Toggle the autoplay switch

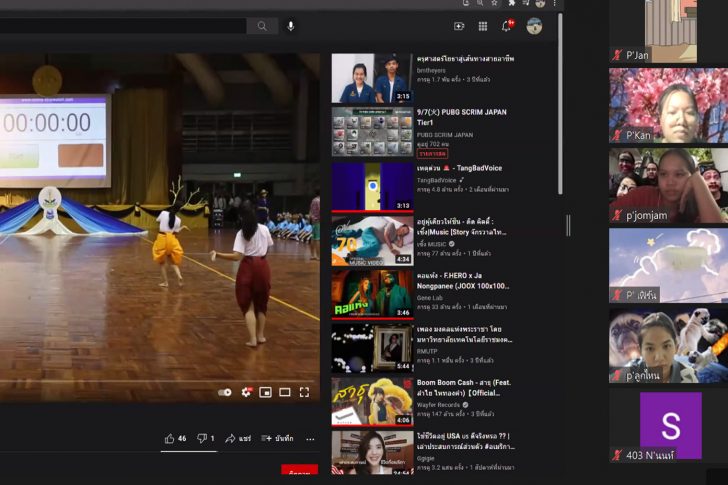(x=225, y=392)
